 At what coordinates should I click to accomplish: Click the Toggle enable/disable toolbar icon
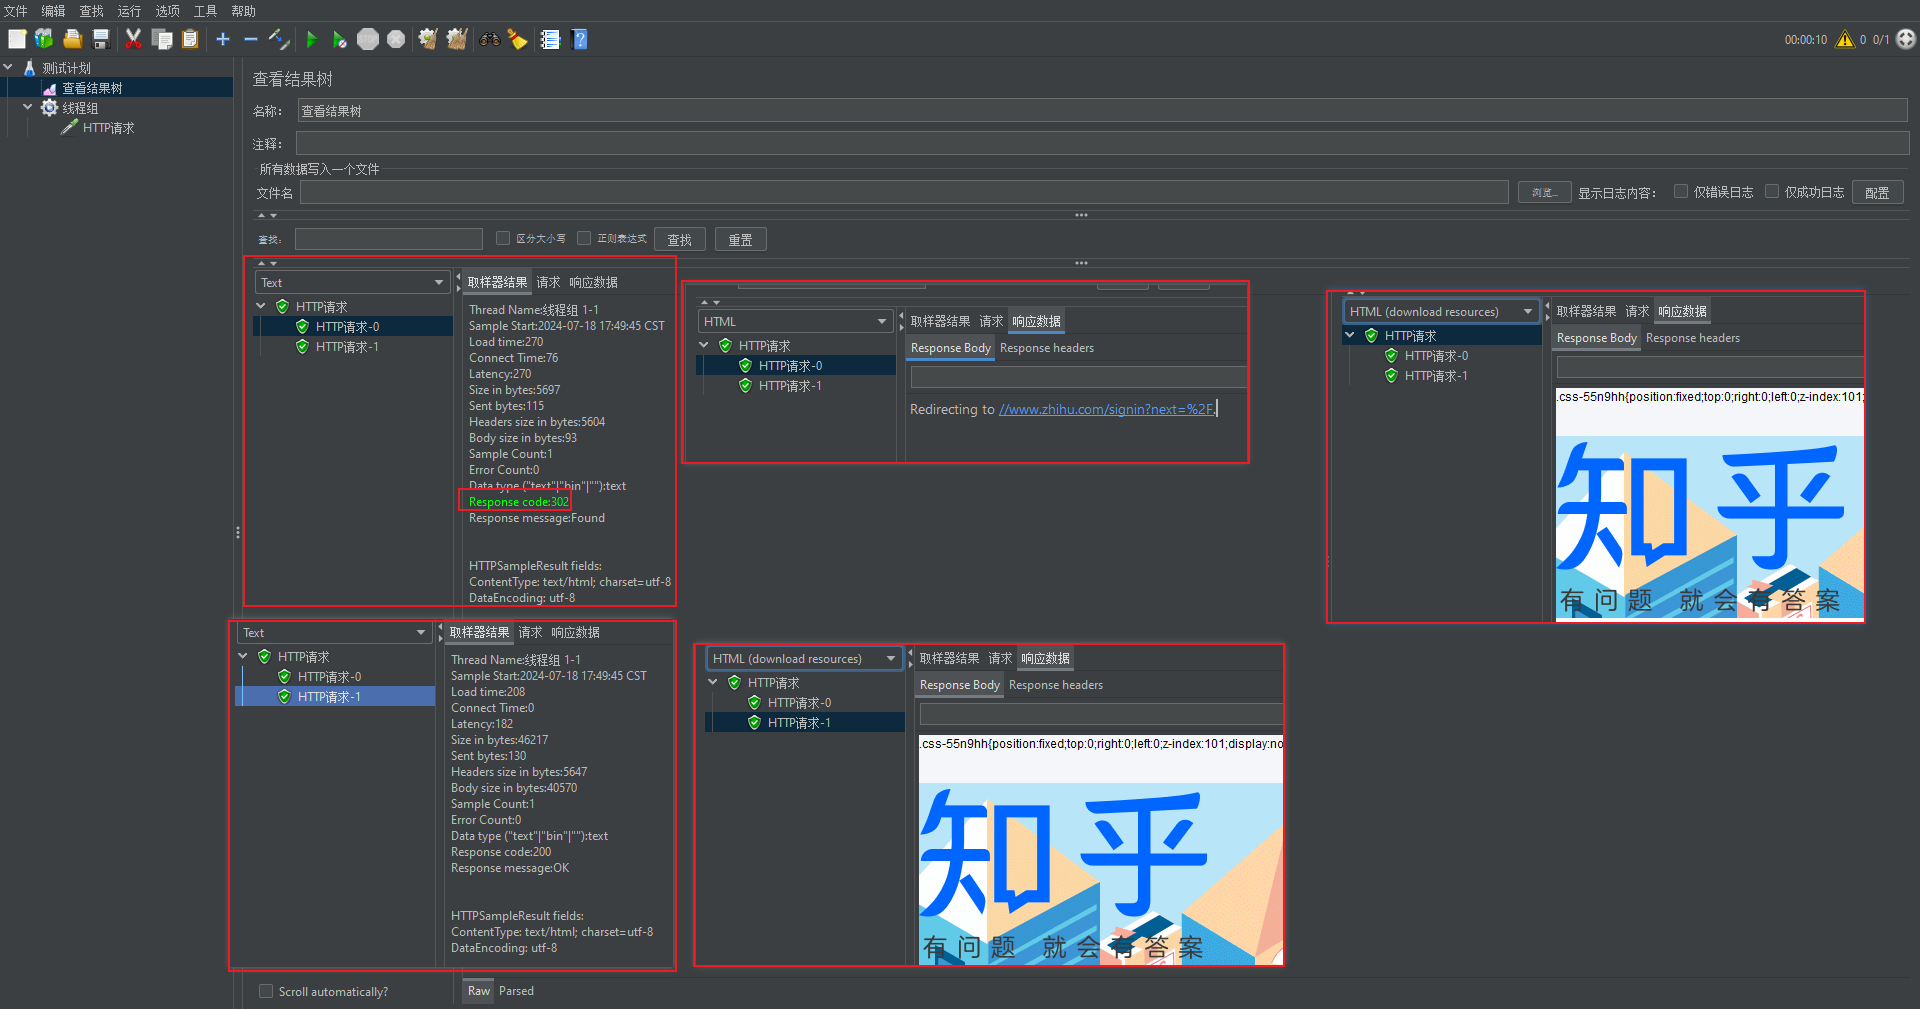point(280,39)
